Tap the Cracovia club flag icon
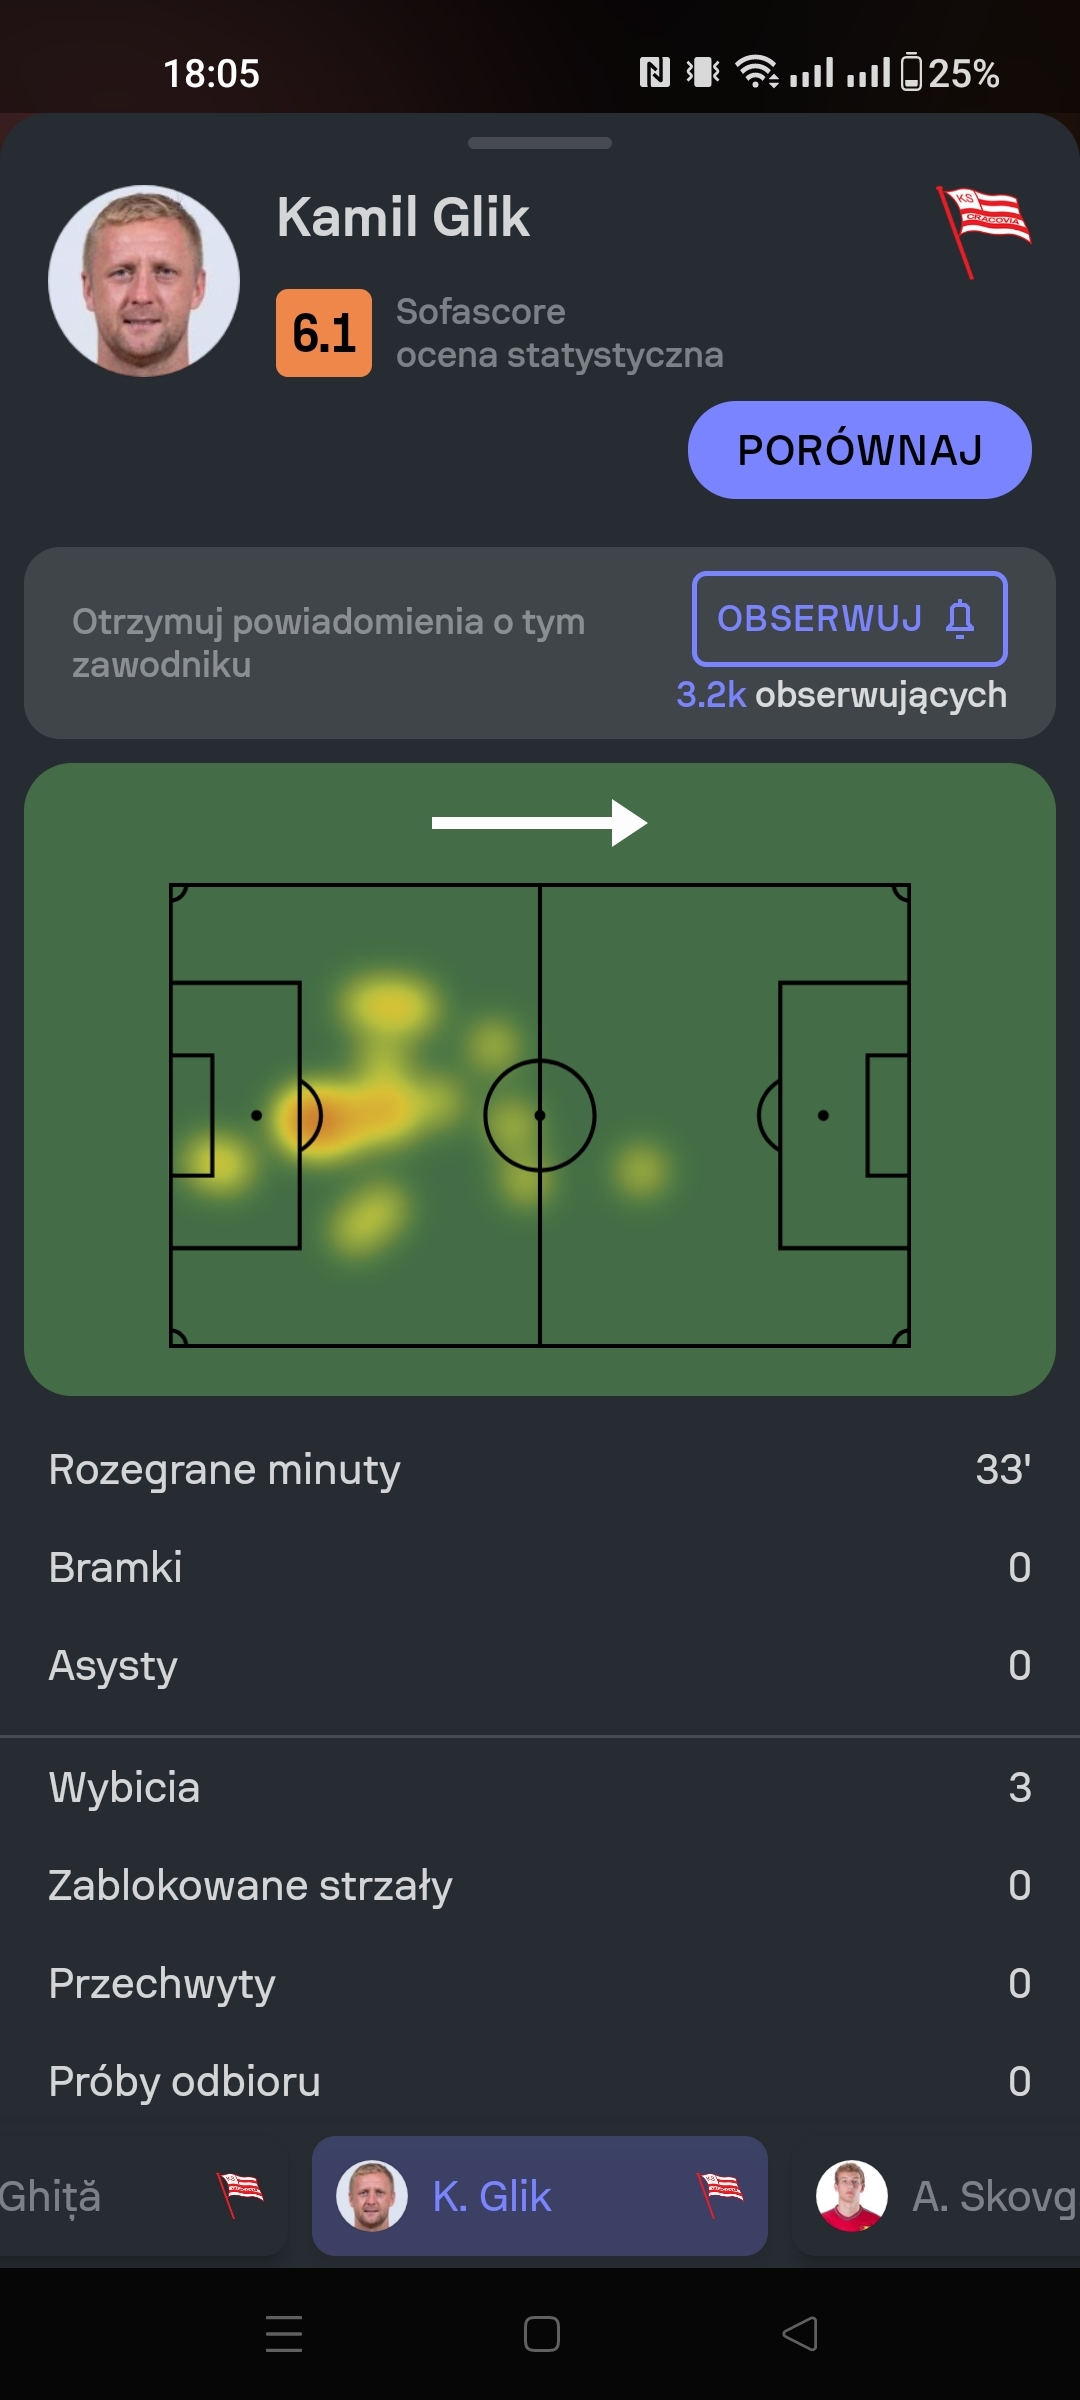This screenshot has height=2400, width=1080. click(984, 228)
